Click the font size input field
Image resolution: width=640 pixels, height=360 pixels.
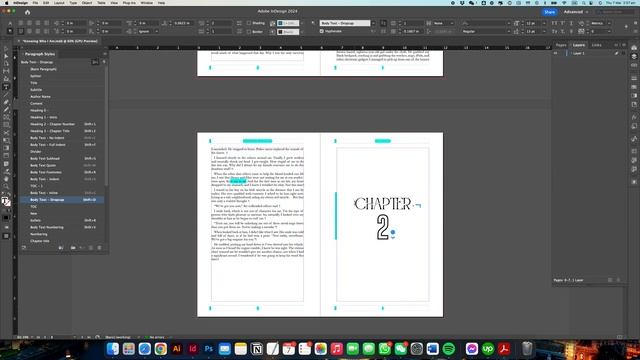click(533, 23)
